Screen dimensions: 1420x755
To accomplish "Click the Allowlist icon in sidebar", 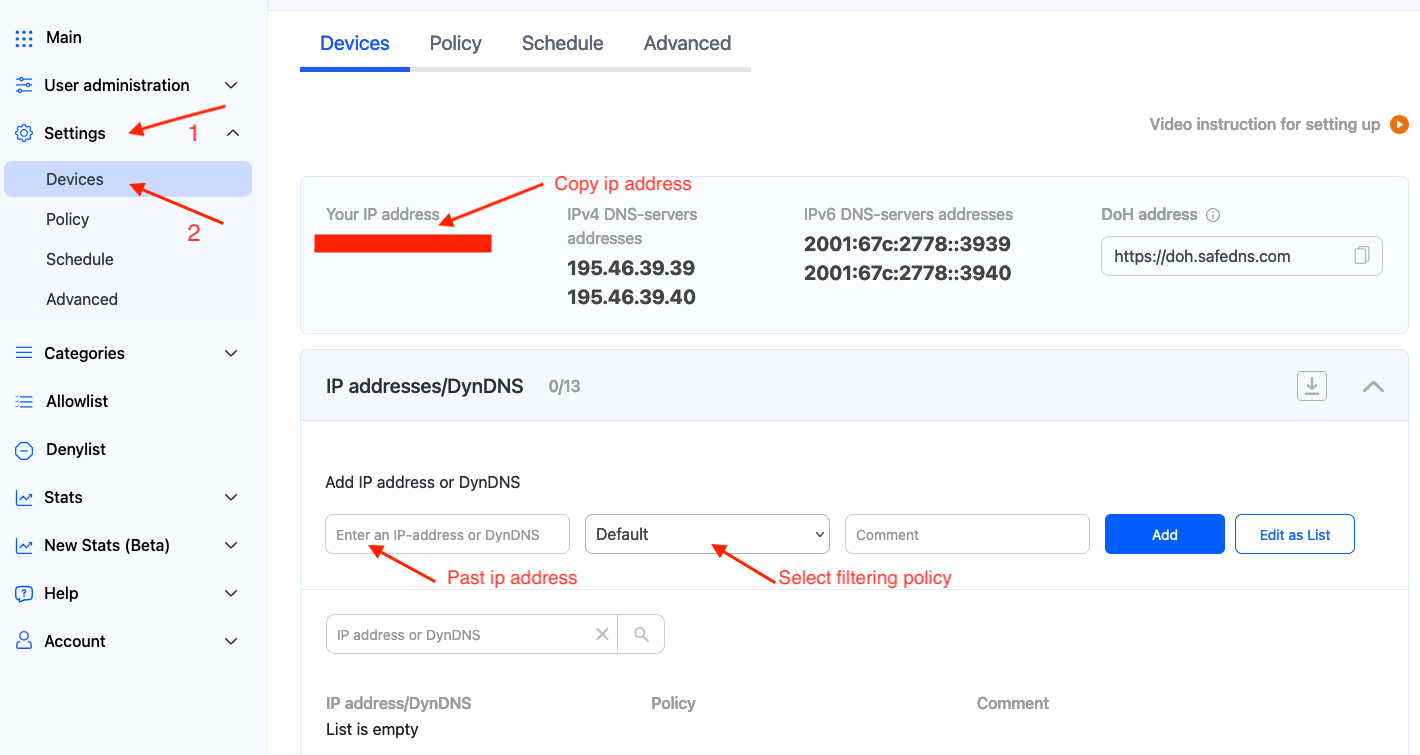I will (x=24, y=401).
